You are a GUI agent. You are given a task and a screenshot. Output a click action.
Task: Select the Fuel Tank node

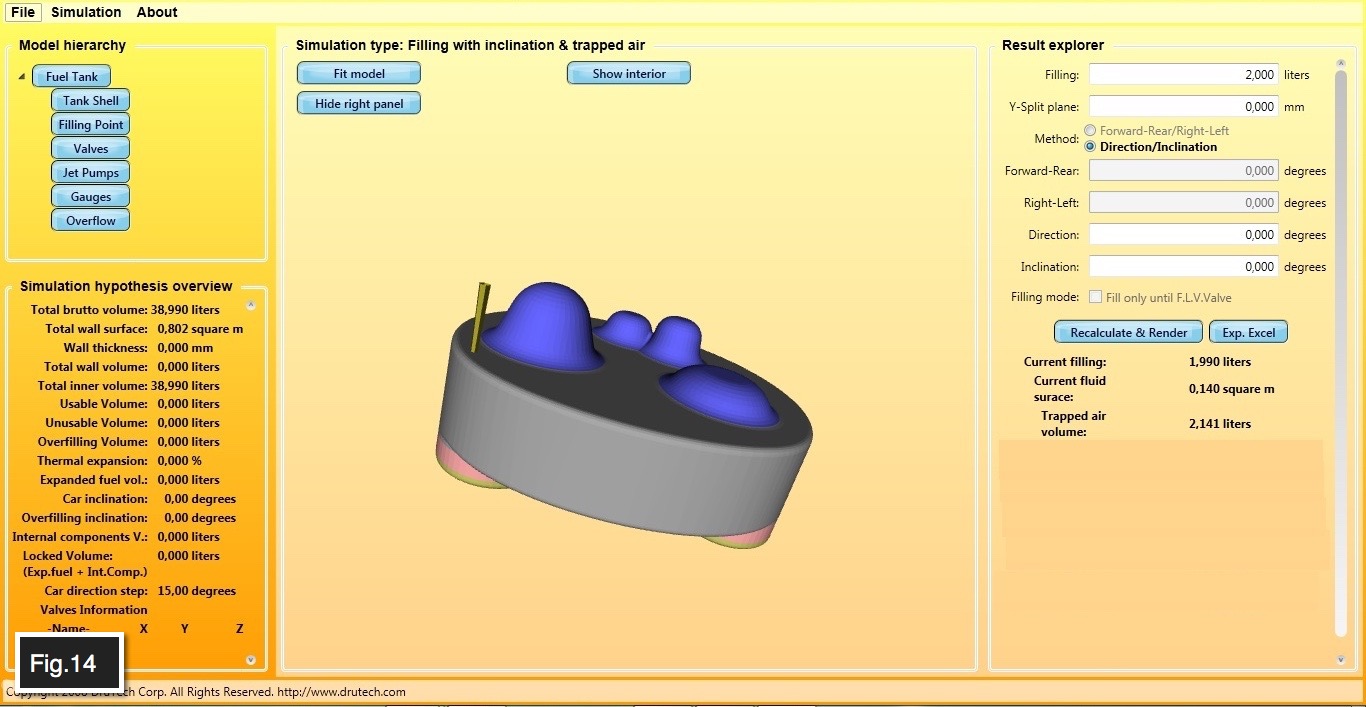71,77
